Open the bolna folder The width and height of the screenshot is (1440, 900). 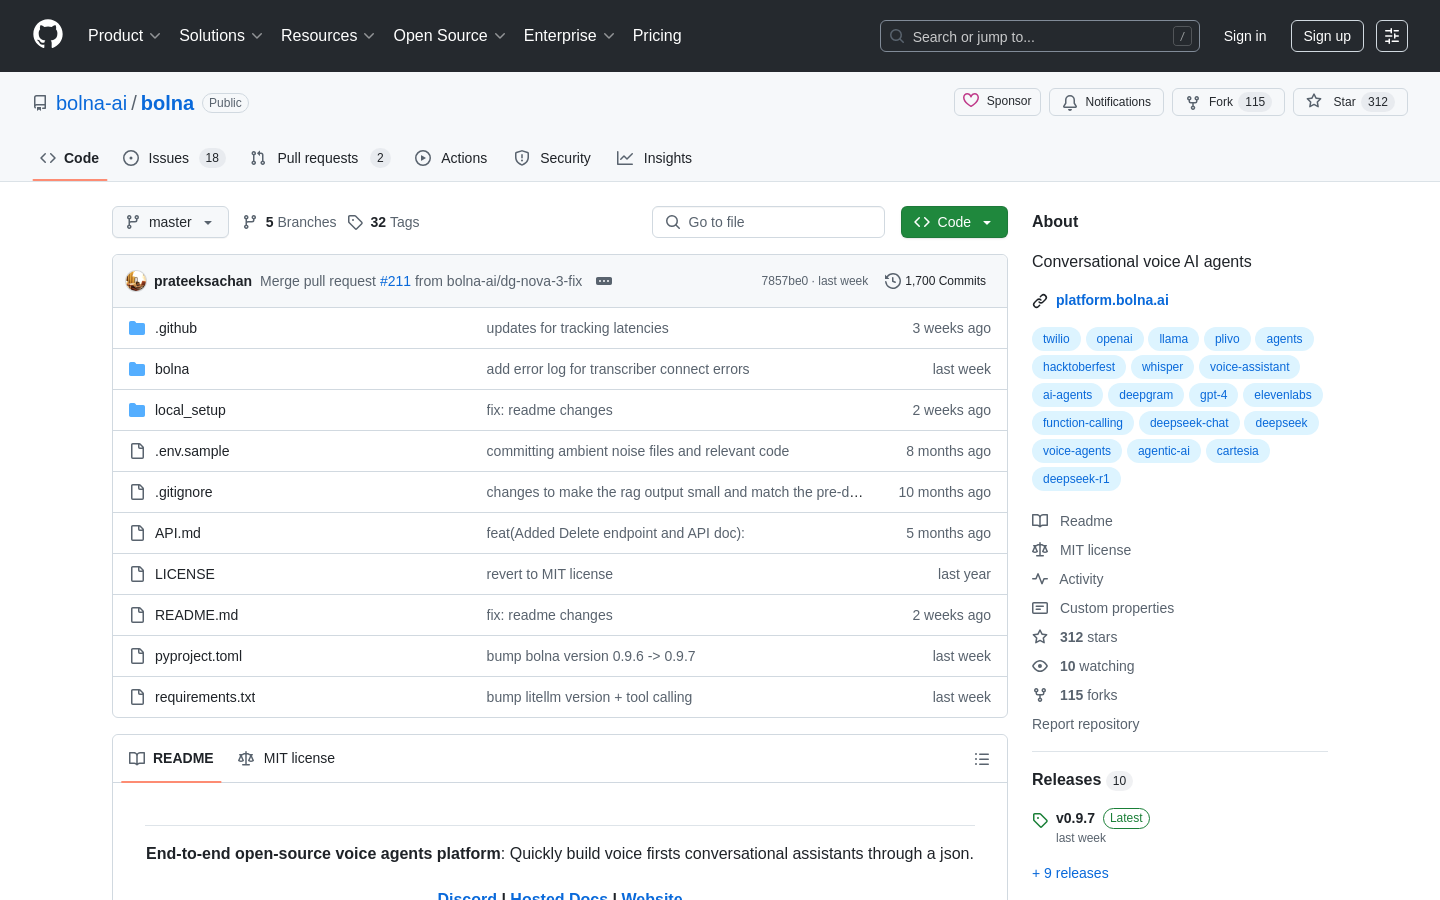(x=172, y=369)
